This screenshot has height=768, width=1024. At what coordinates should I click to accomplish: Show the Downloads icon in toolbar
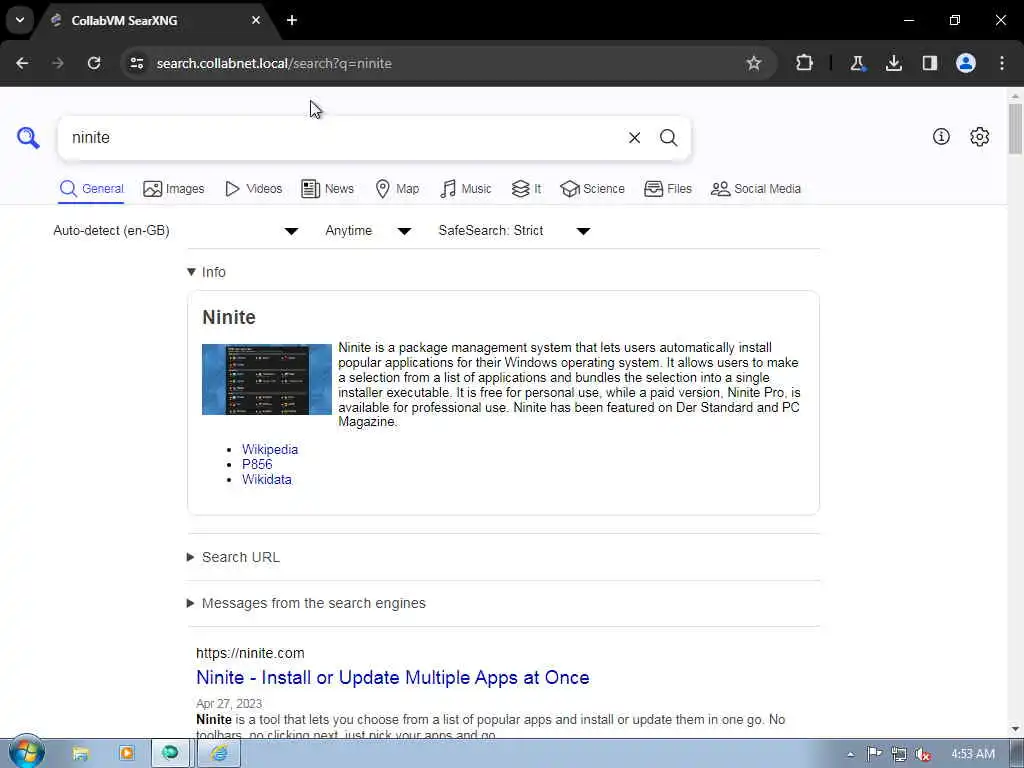pos(893,63)
